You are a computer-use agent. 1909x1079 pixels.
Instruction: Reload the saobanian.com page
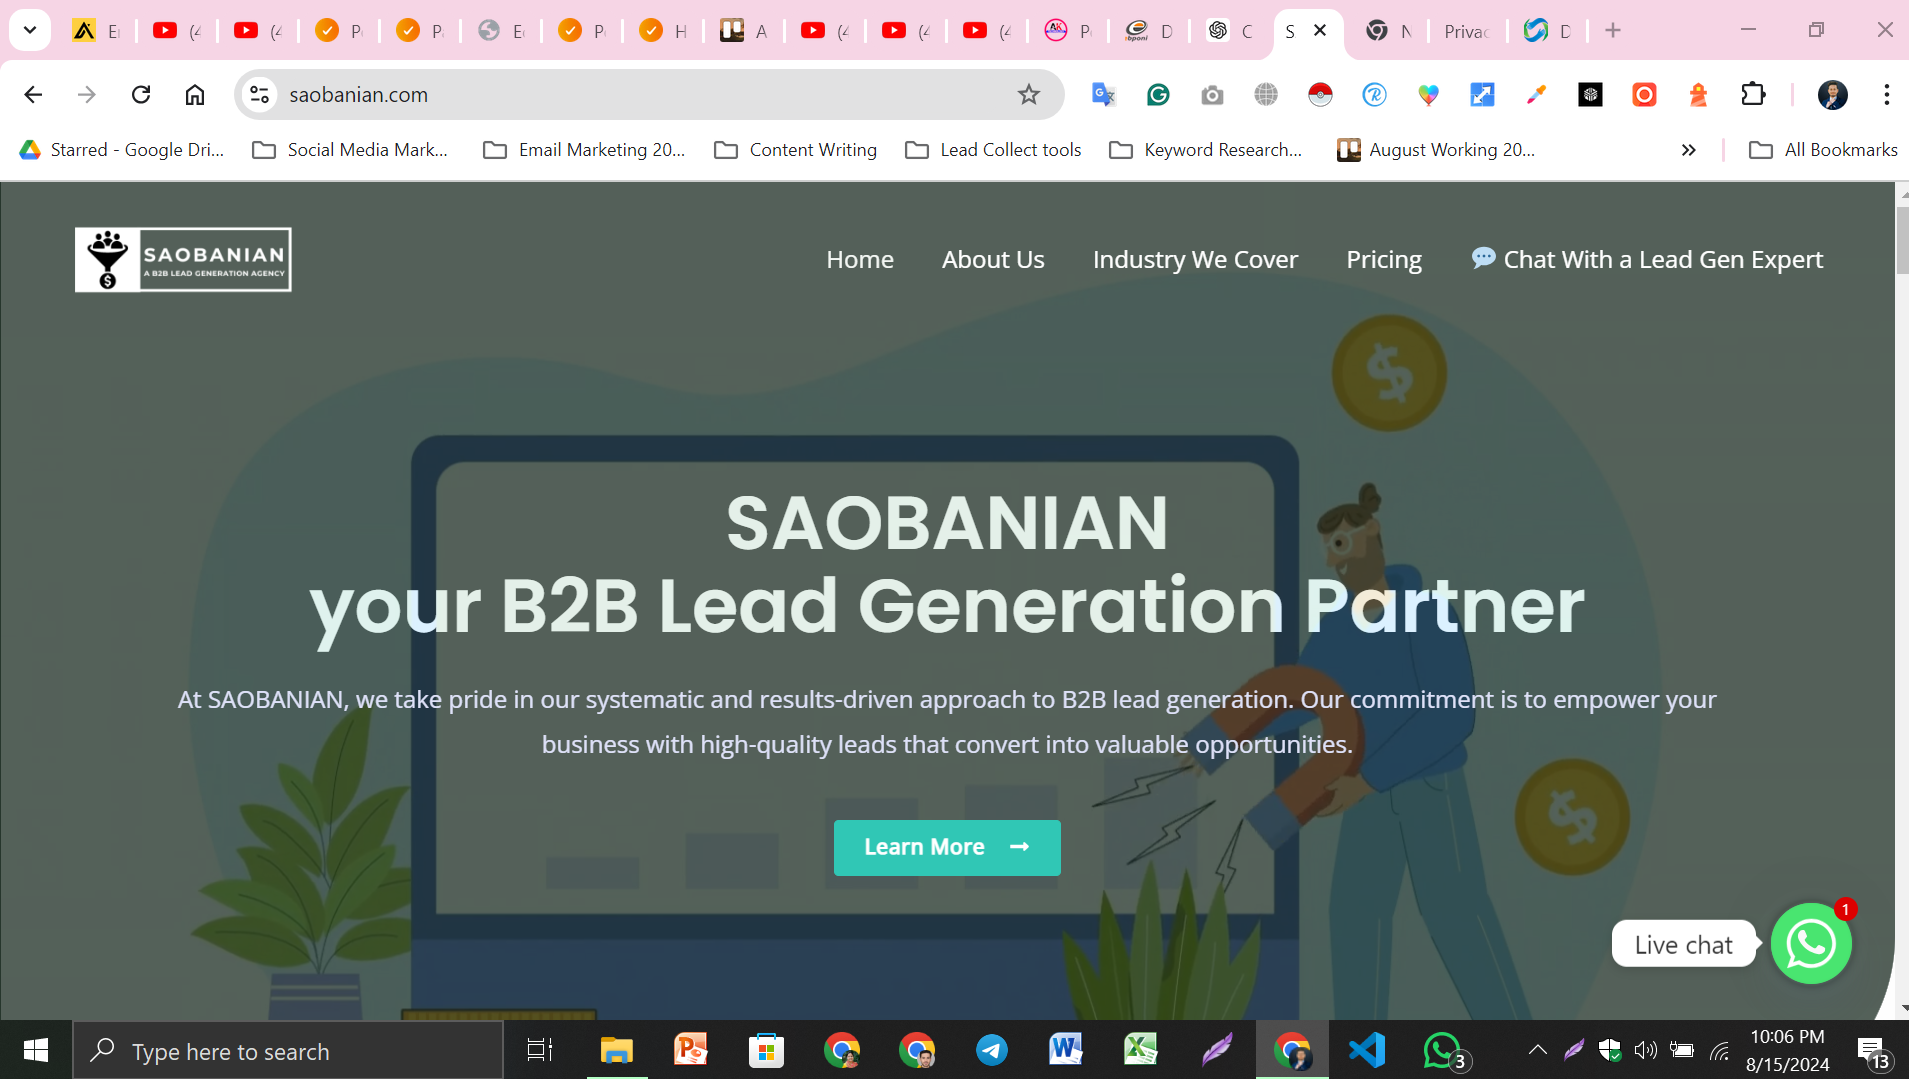tap(141, 94)
